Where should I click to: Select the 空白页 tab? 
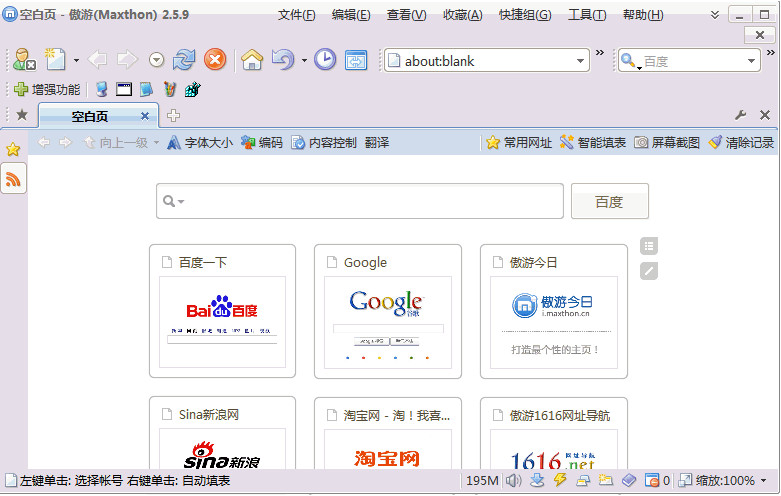coord(99,116)
